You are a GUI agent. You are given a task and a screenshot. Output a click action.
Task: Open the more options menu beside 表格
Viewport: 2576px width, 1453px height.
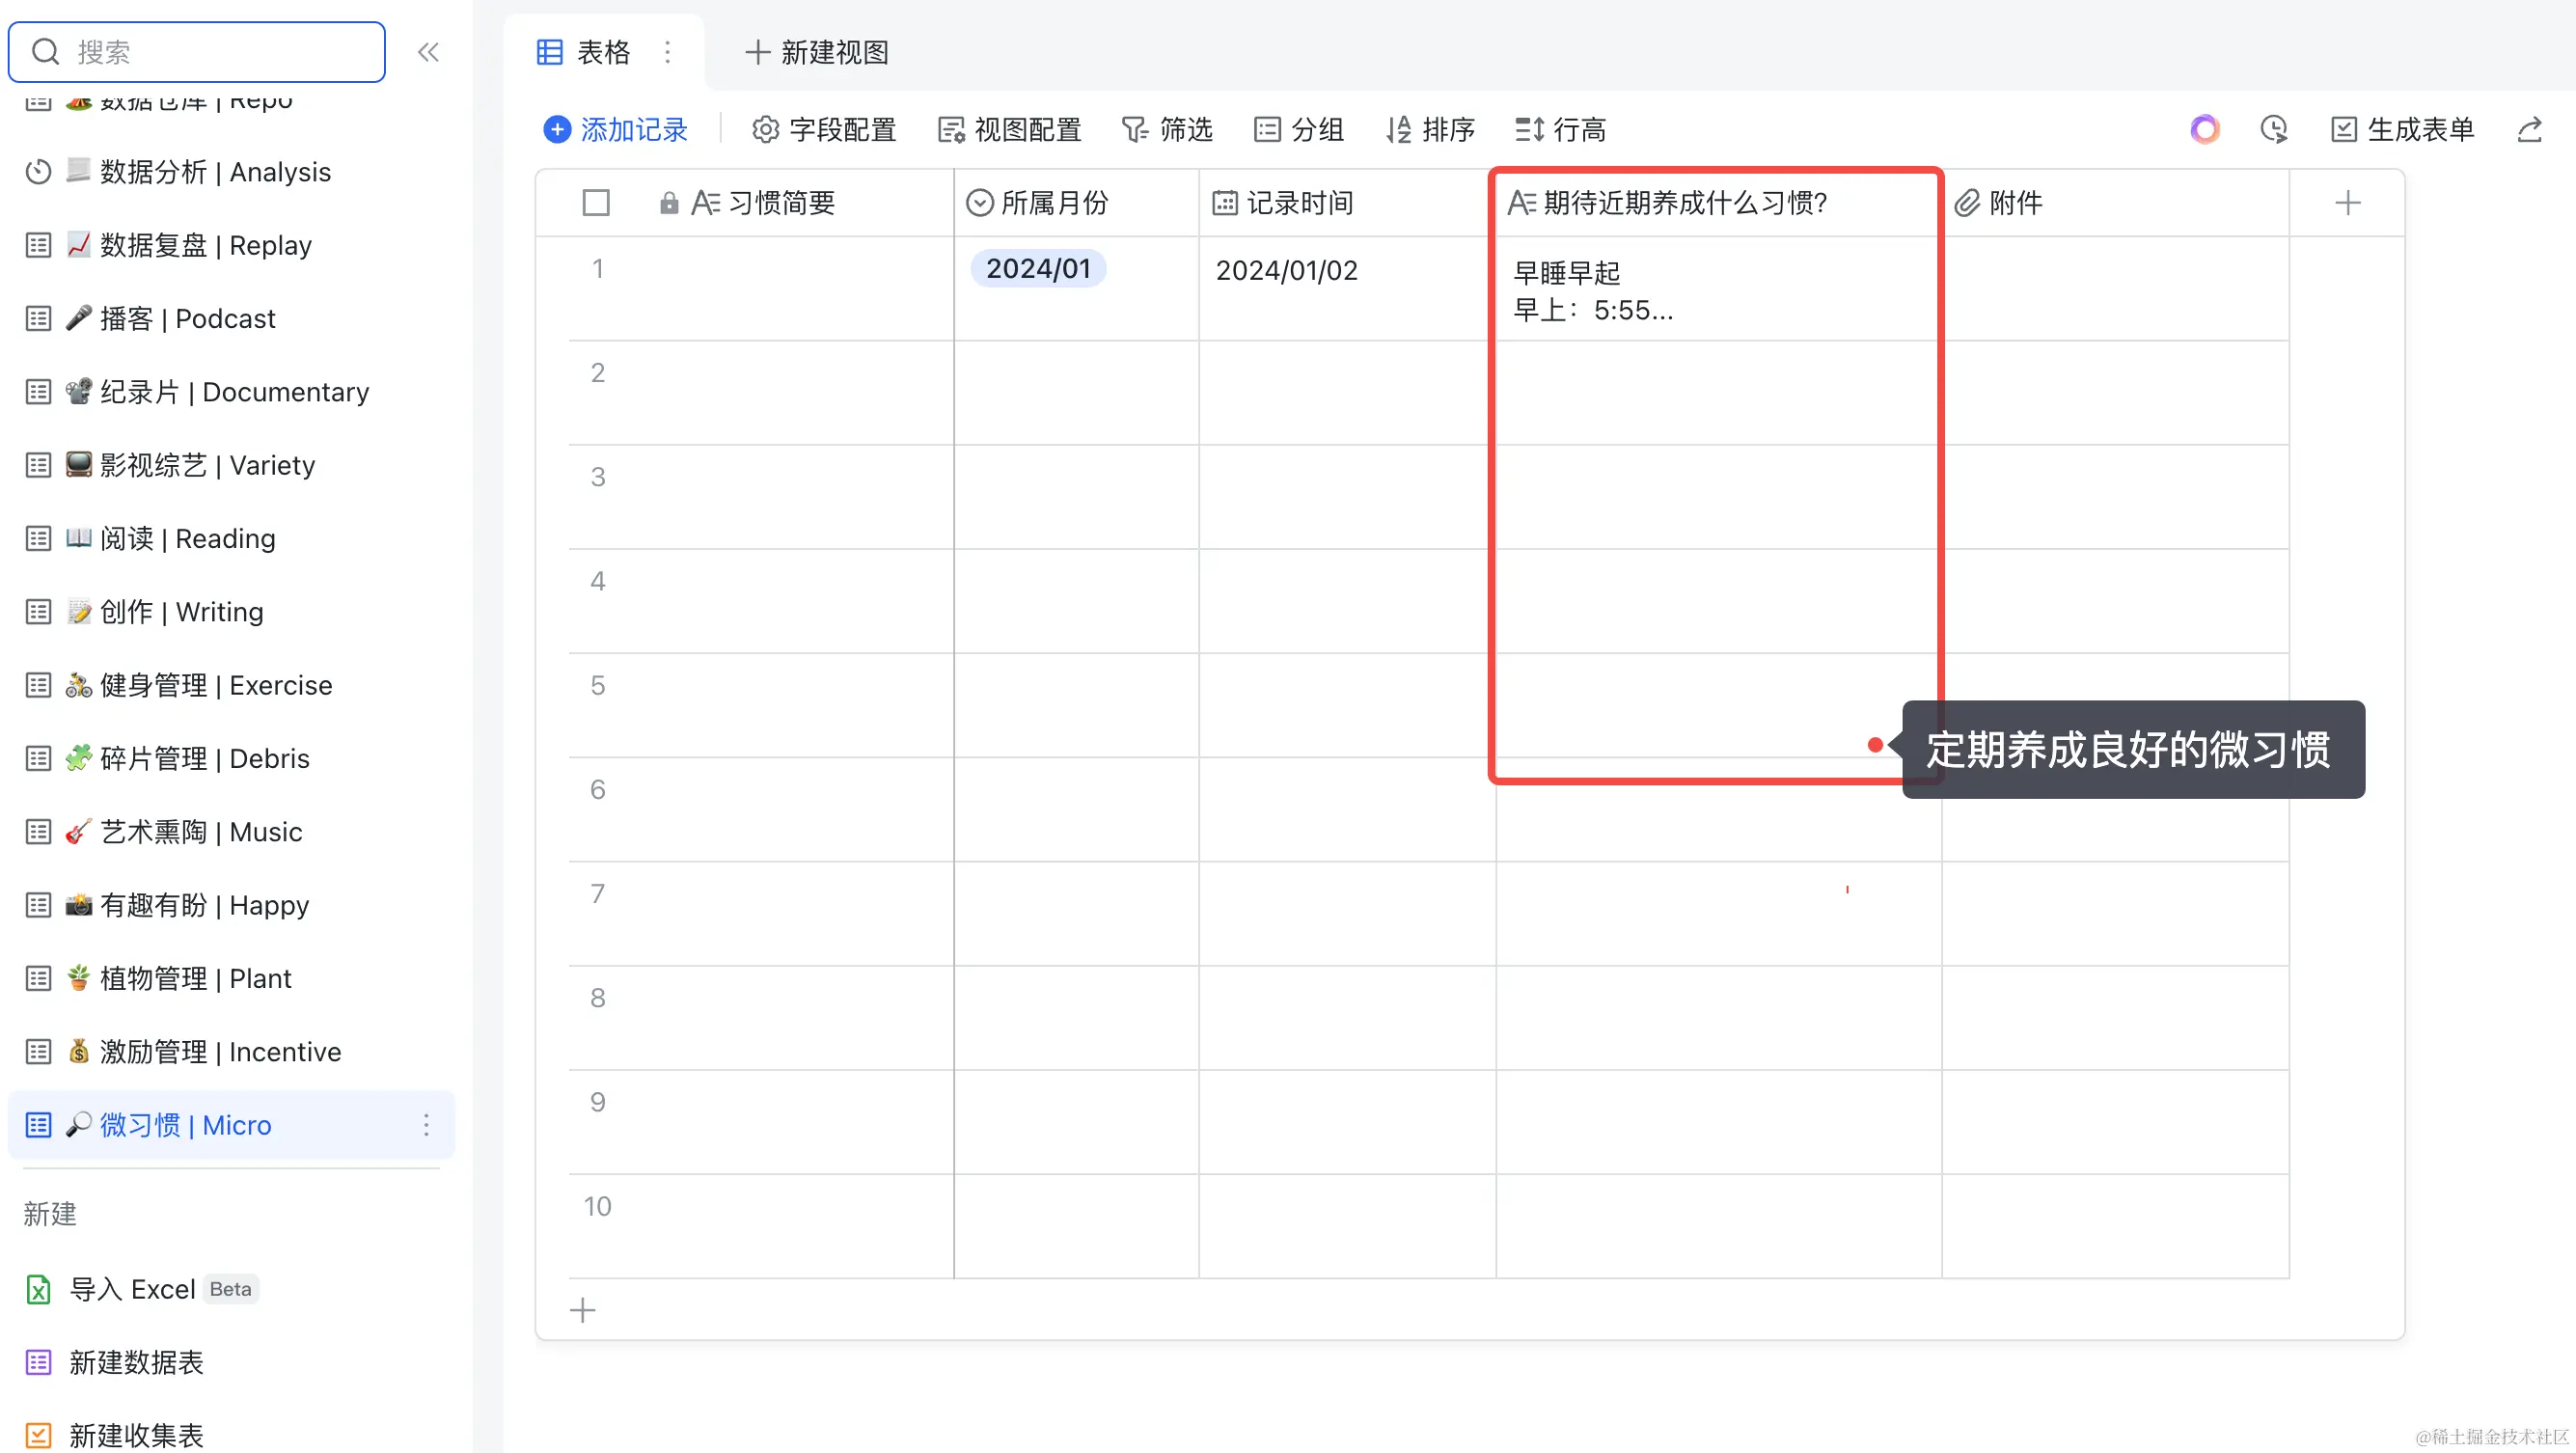point(667,52)
